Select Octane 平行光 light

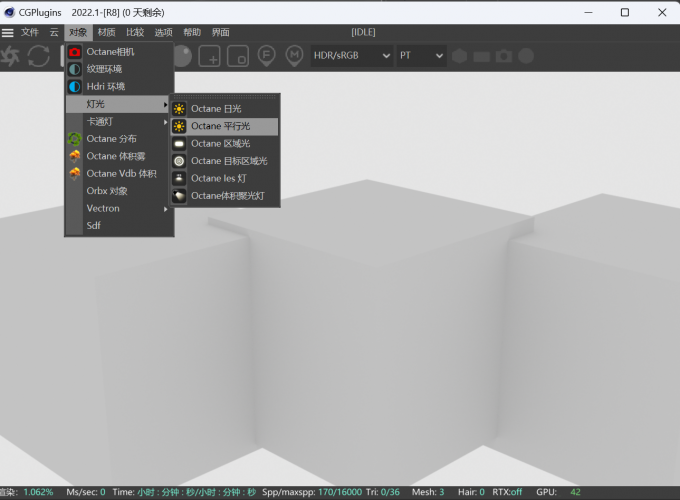point(225,126)
